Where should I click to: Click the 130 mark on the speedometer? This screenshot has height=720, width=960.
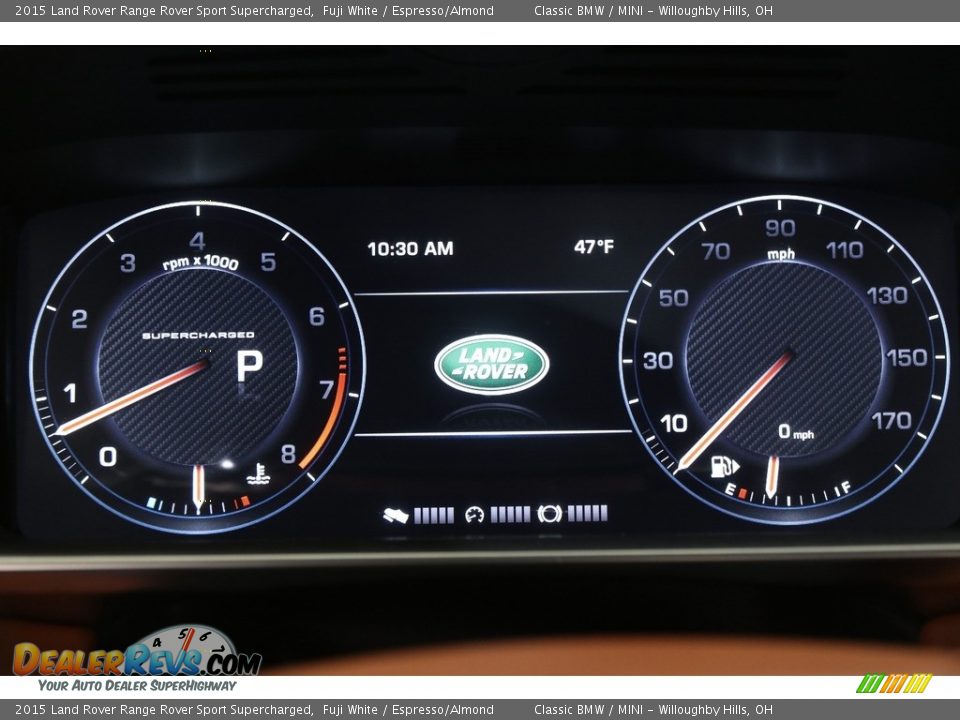coord(887,295)
